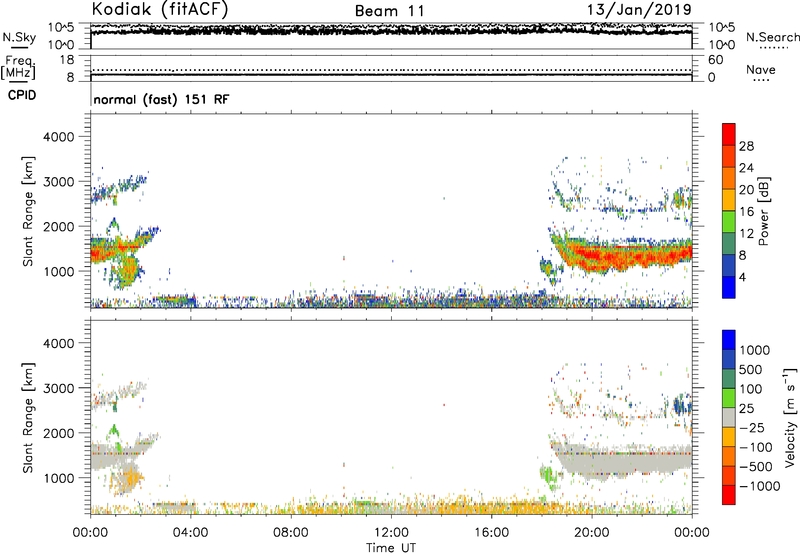Click the '12:00' time tick label

(x=391, y=533)
